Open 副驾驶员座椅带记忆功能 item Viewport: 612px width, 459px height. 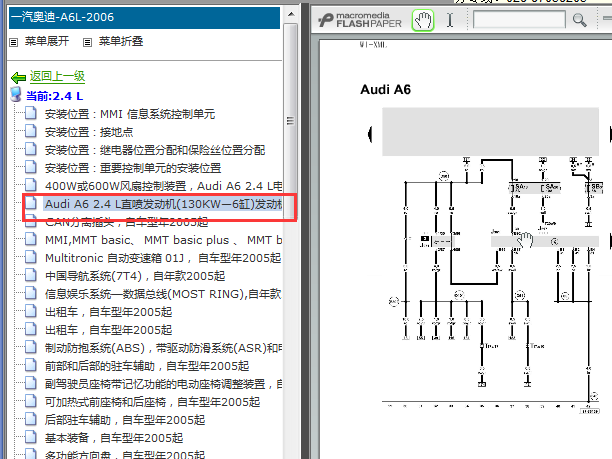(163, 384)
